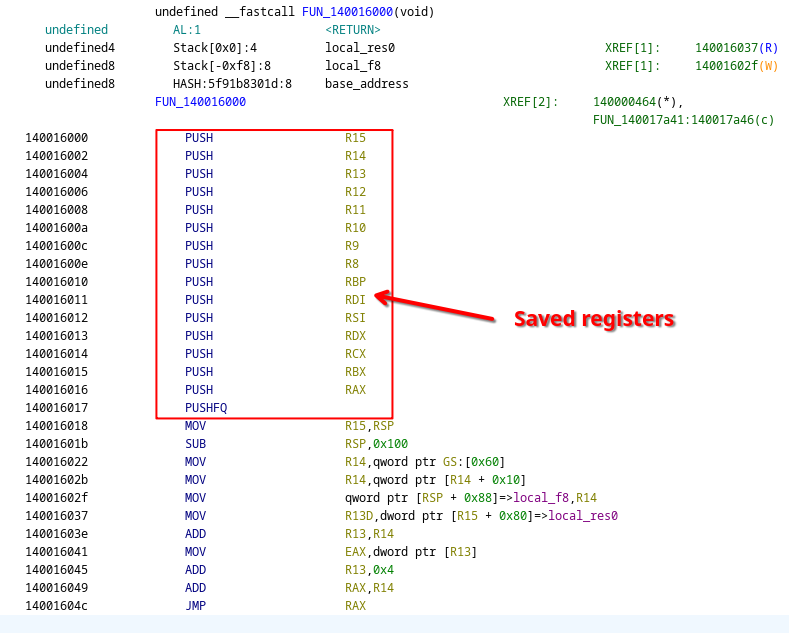Select the [R14 + 0x10] operand
Viewport: 789px width, 633px height.
pos(484,480)
